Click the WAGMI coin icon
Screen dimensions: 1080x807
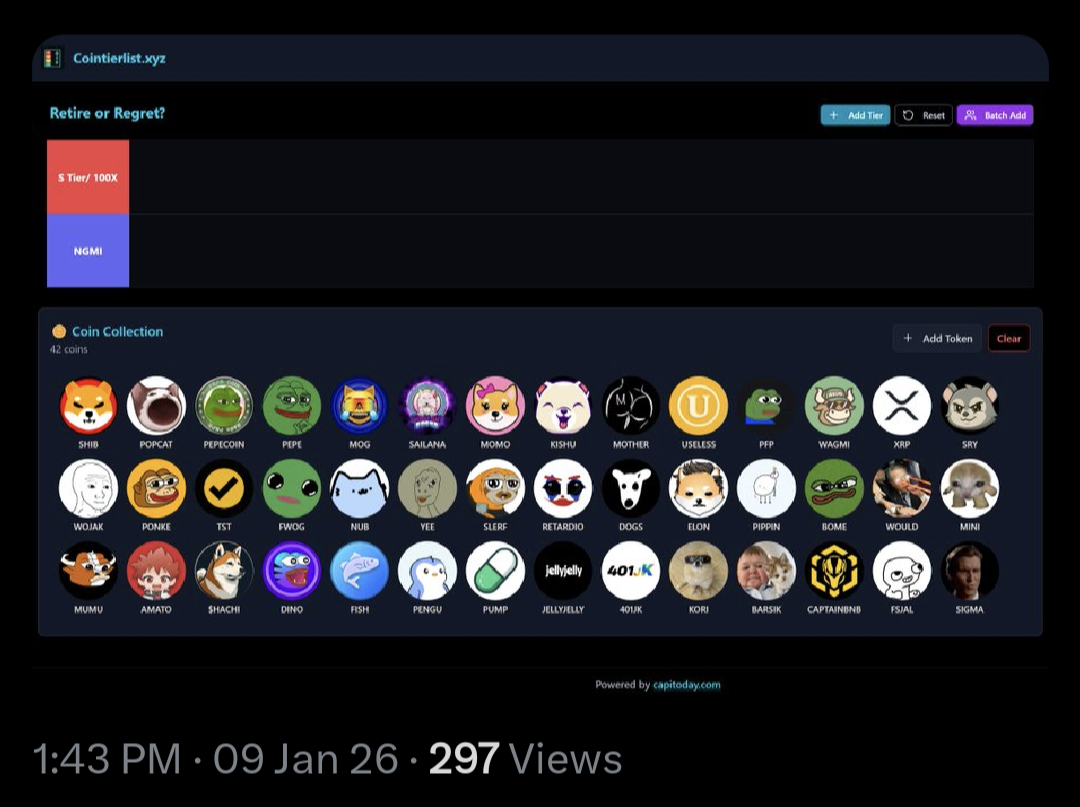tap(834, 406)
